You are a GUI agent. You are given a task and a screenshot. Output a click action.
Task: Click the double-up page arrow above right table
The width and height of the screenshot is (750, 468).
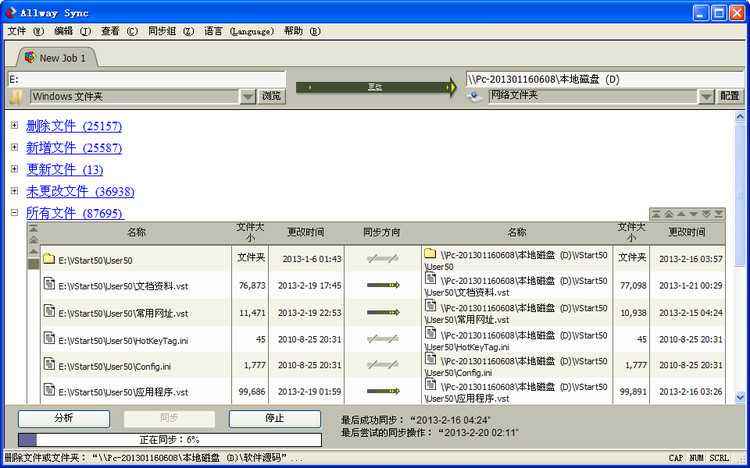click(668, 214)
